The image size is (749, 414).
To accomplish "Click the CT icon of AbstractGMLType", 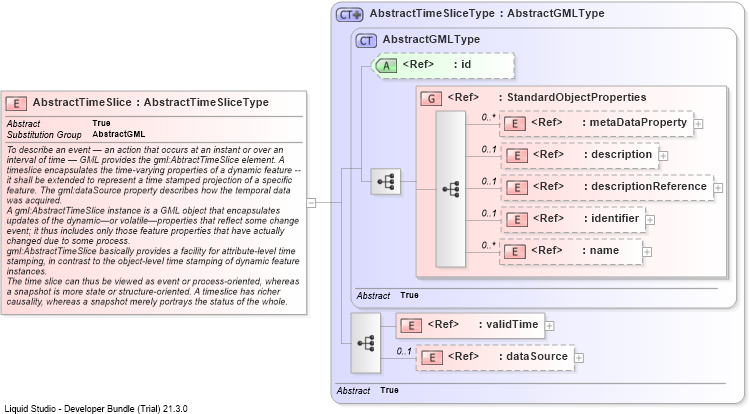I will (x=366, y=41).
